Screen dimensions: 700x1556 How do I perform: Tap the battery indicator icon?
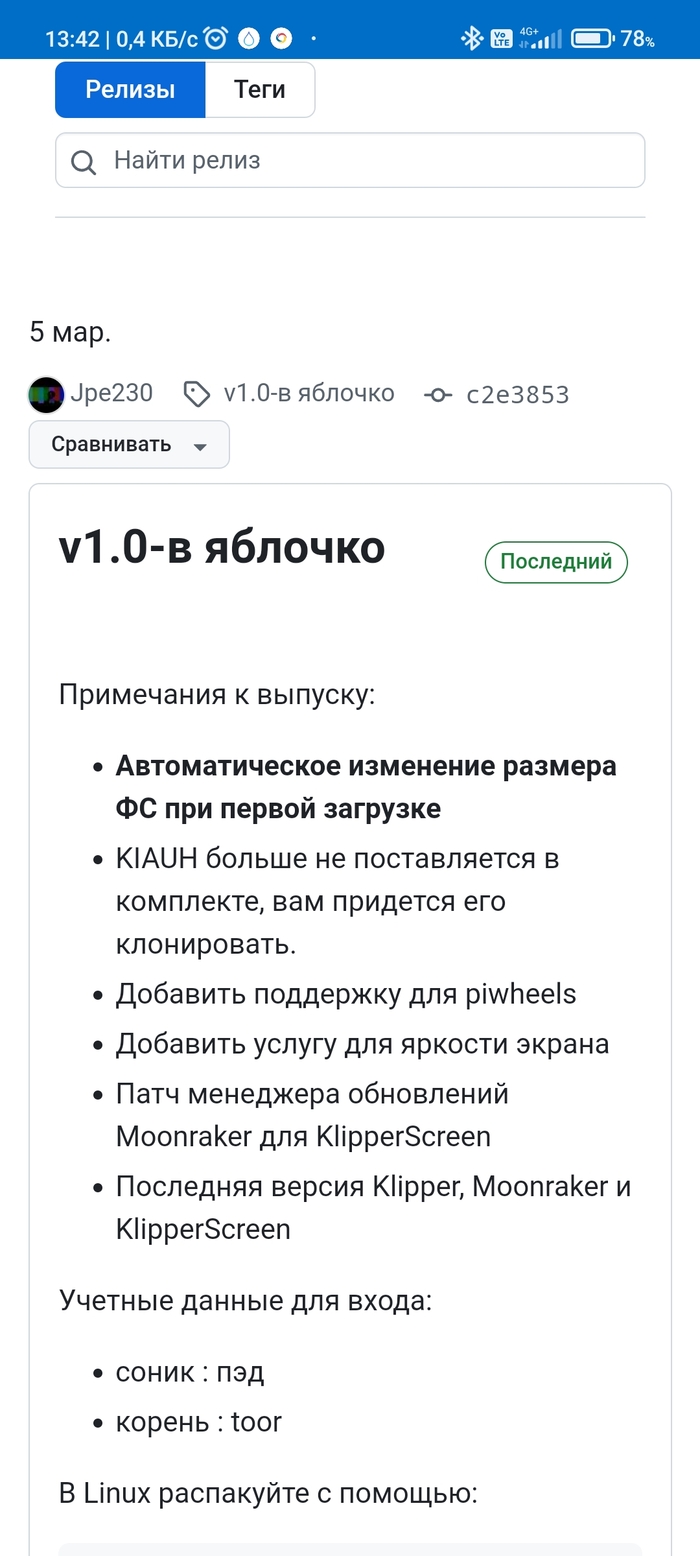pos(593,39)
